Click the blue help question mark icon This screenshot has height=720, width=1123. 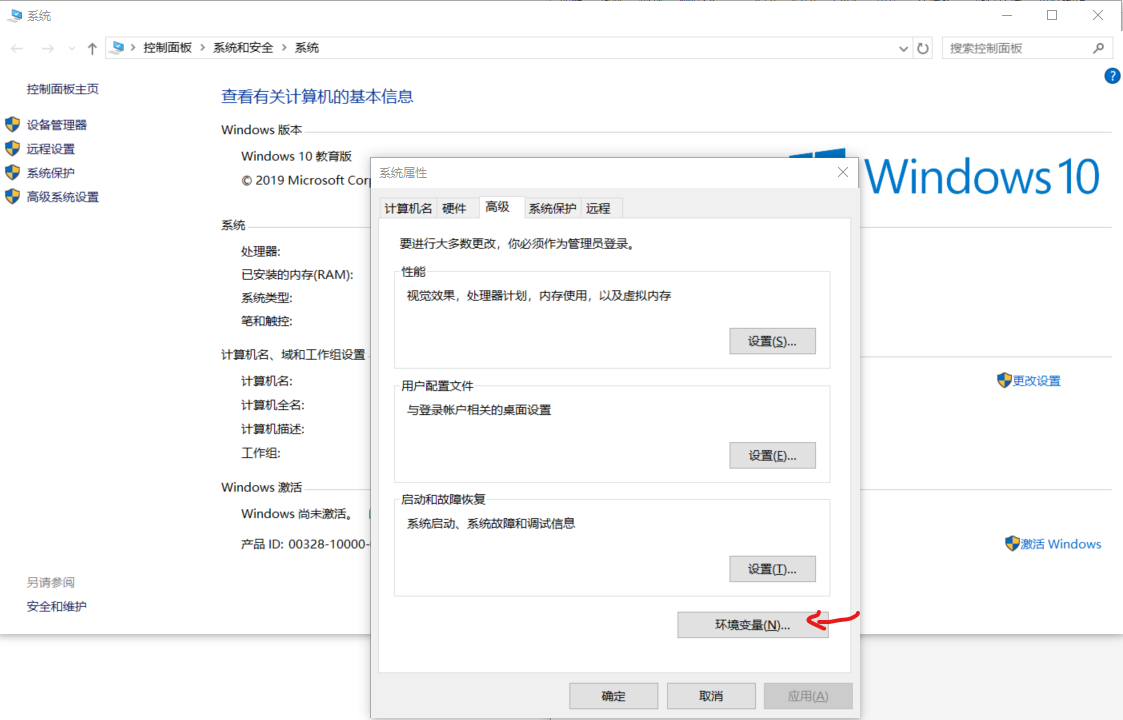point(1112,75)
